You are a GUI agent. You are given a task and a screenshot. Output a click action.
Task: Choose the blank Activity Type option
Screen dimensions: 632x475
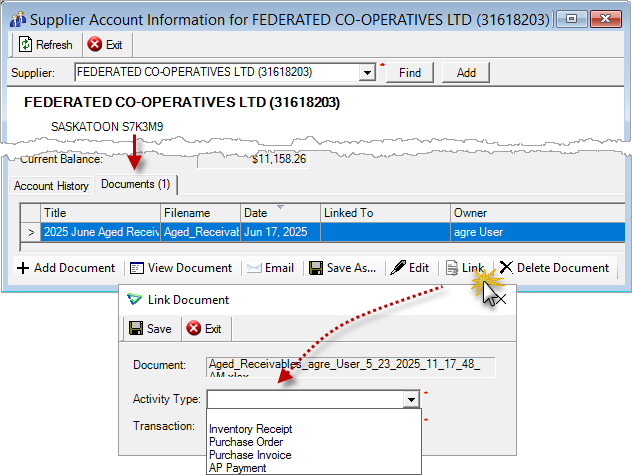(x=314, y=417)
